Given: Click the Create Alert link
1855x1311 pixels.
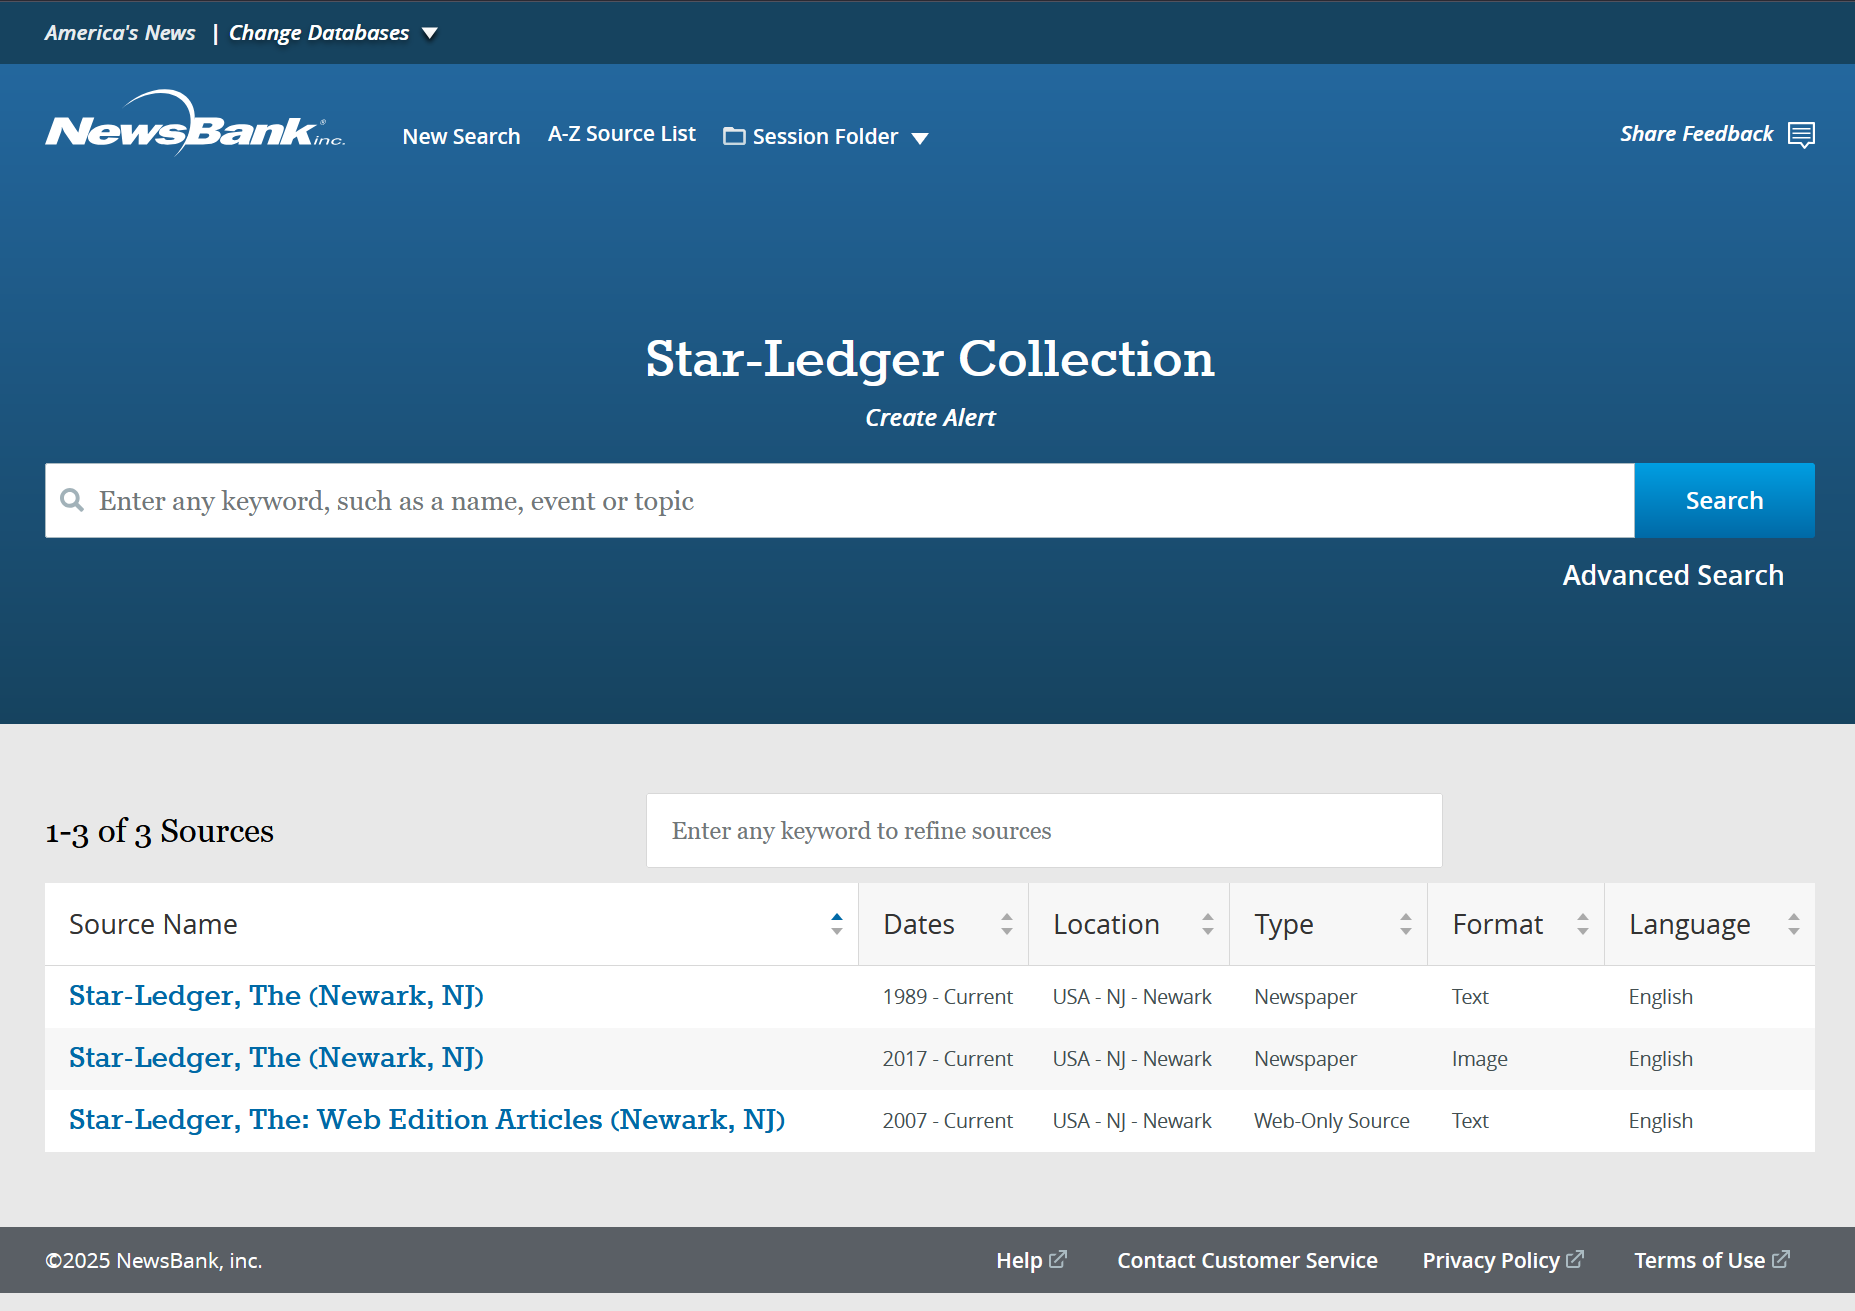Looking at the screenshot, I should 929,418.
